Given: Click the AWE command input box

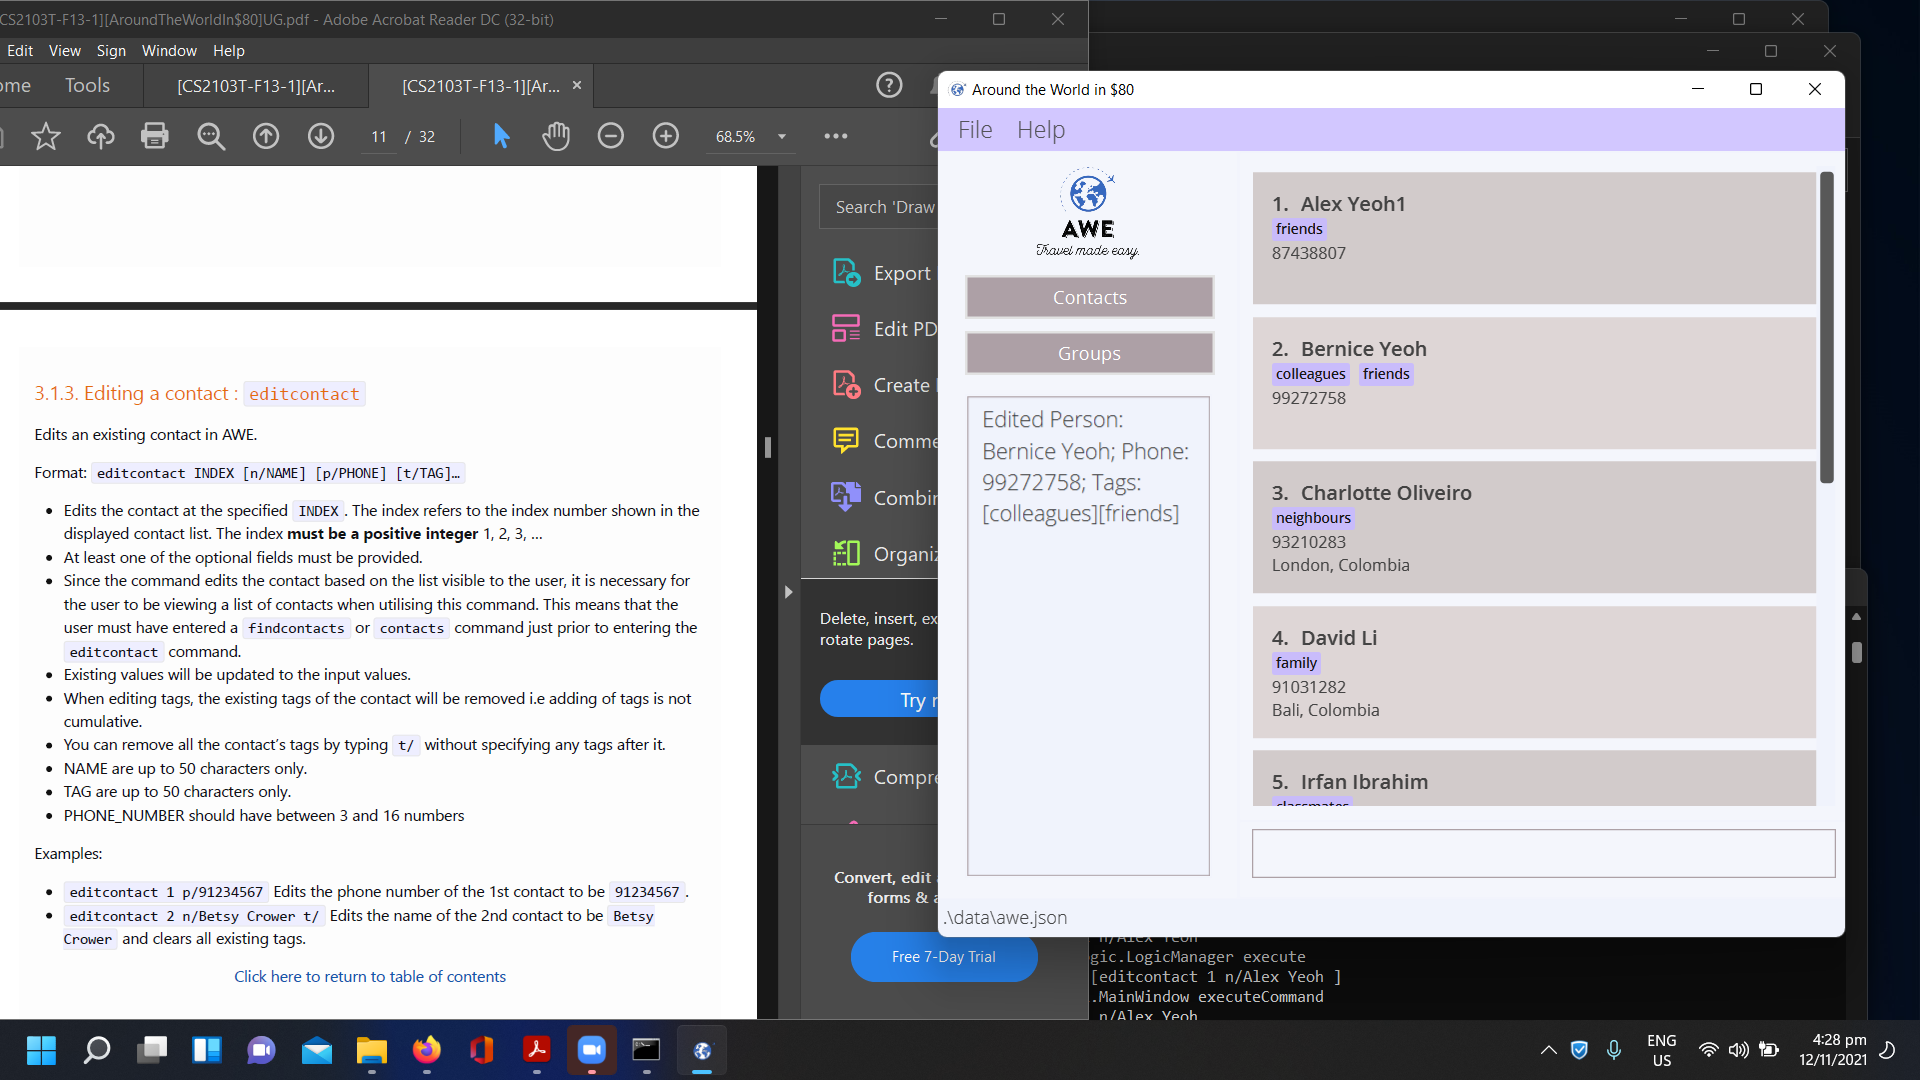Looking at the screenshot, I should pyautogui.click(x=1543, y=853).
